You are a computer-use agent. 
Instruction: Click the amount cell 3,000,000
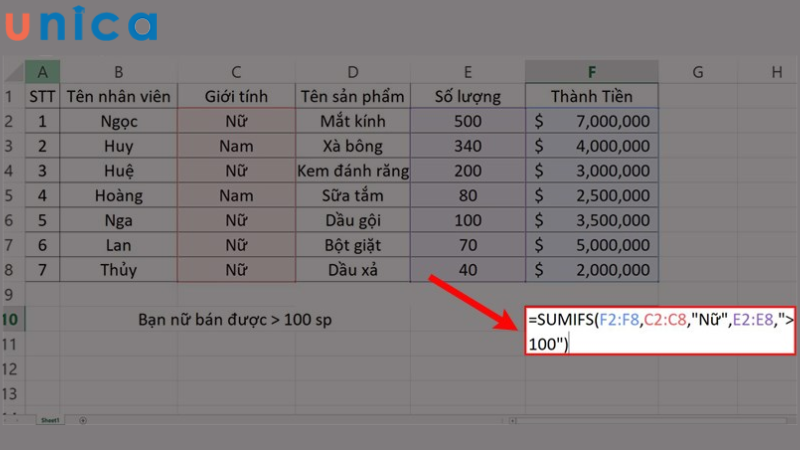[592, 170]
